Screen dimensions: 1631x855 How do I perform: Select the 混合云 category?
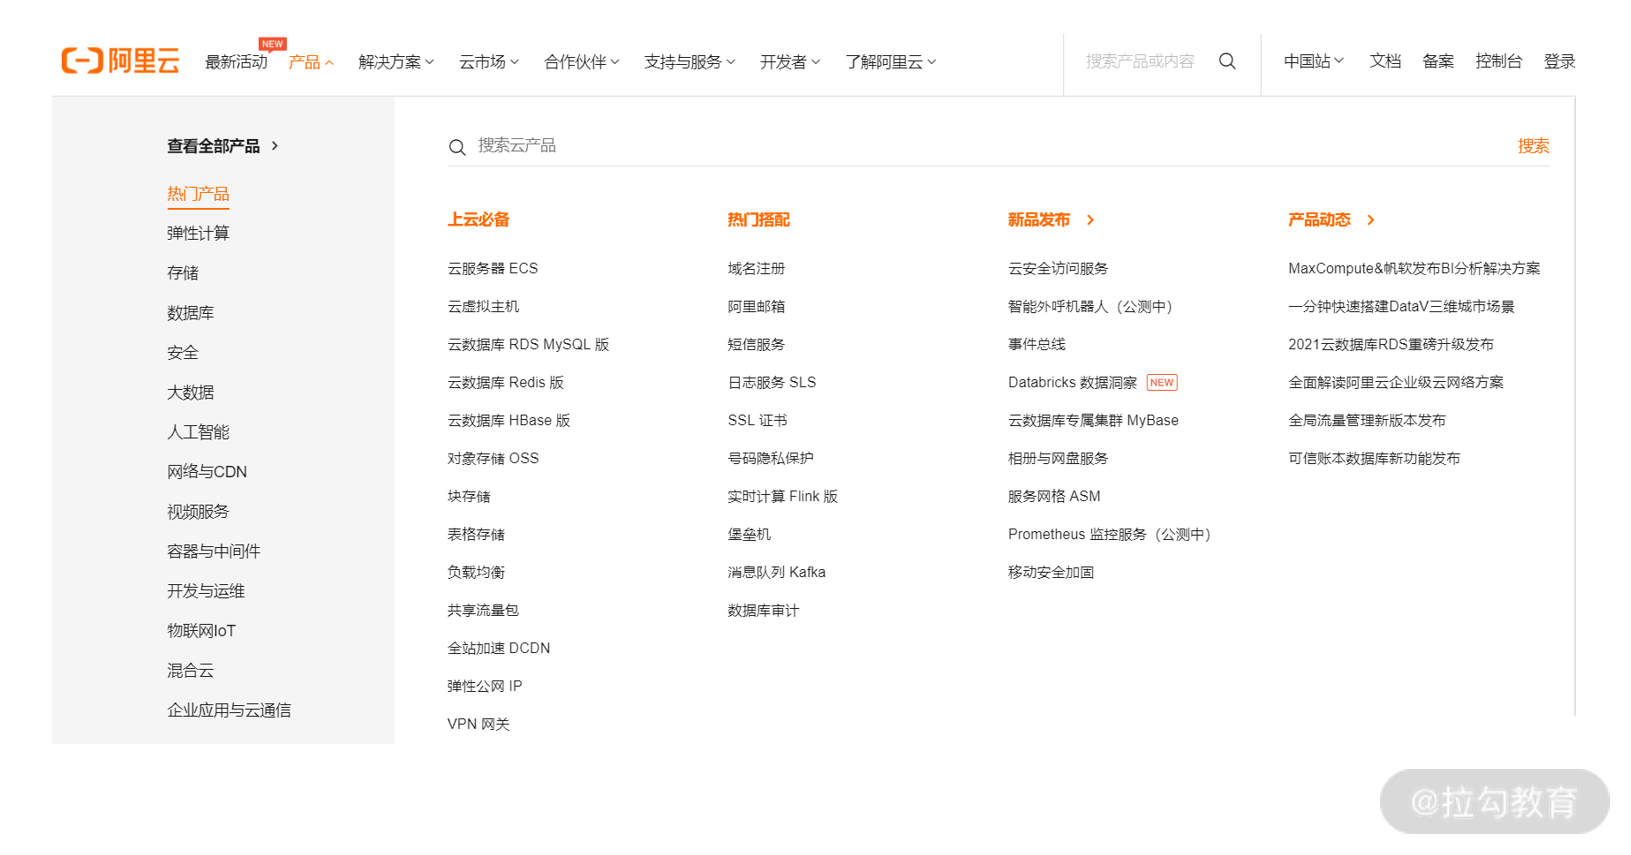[190, 671]
